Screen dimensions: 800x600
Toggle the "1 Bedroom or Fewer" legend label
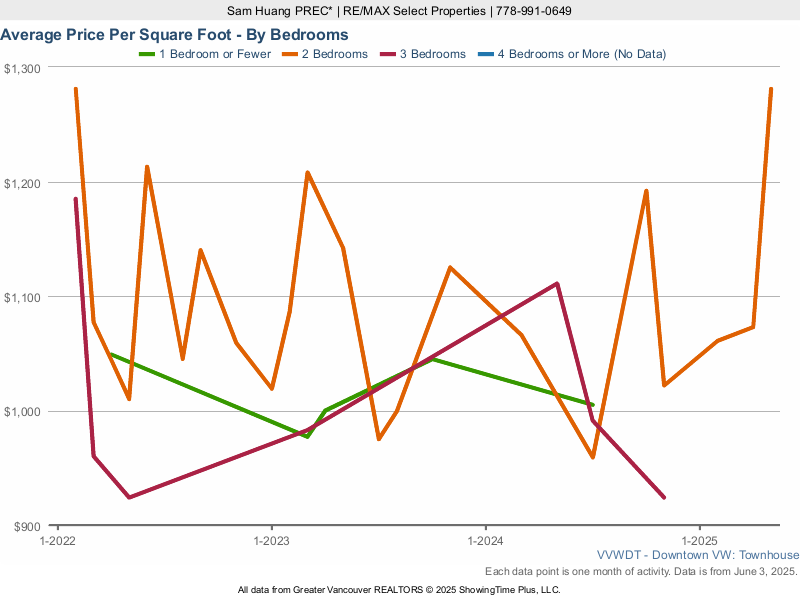coord(215,54)
